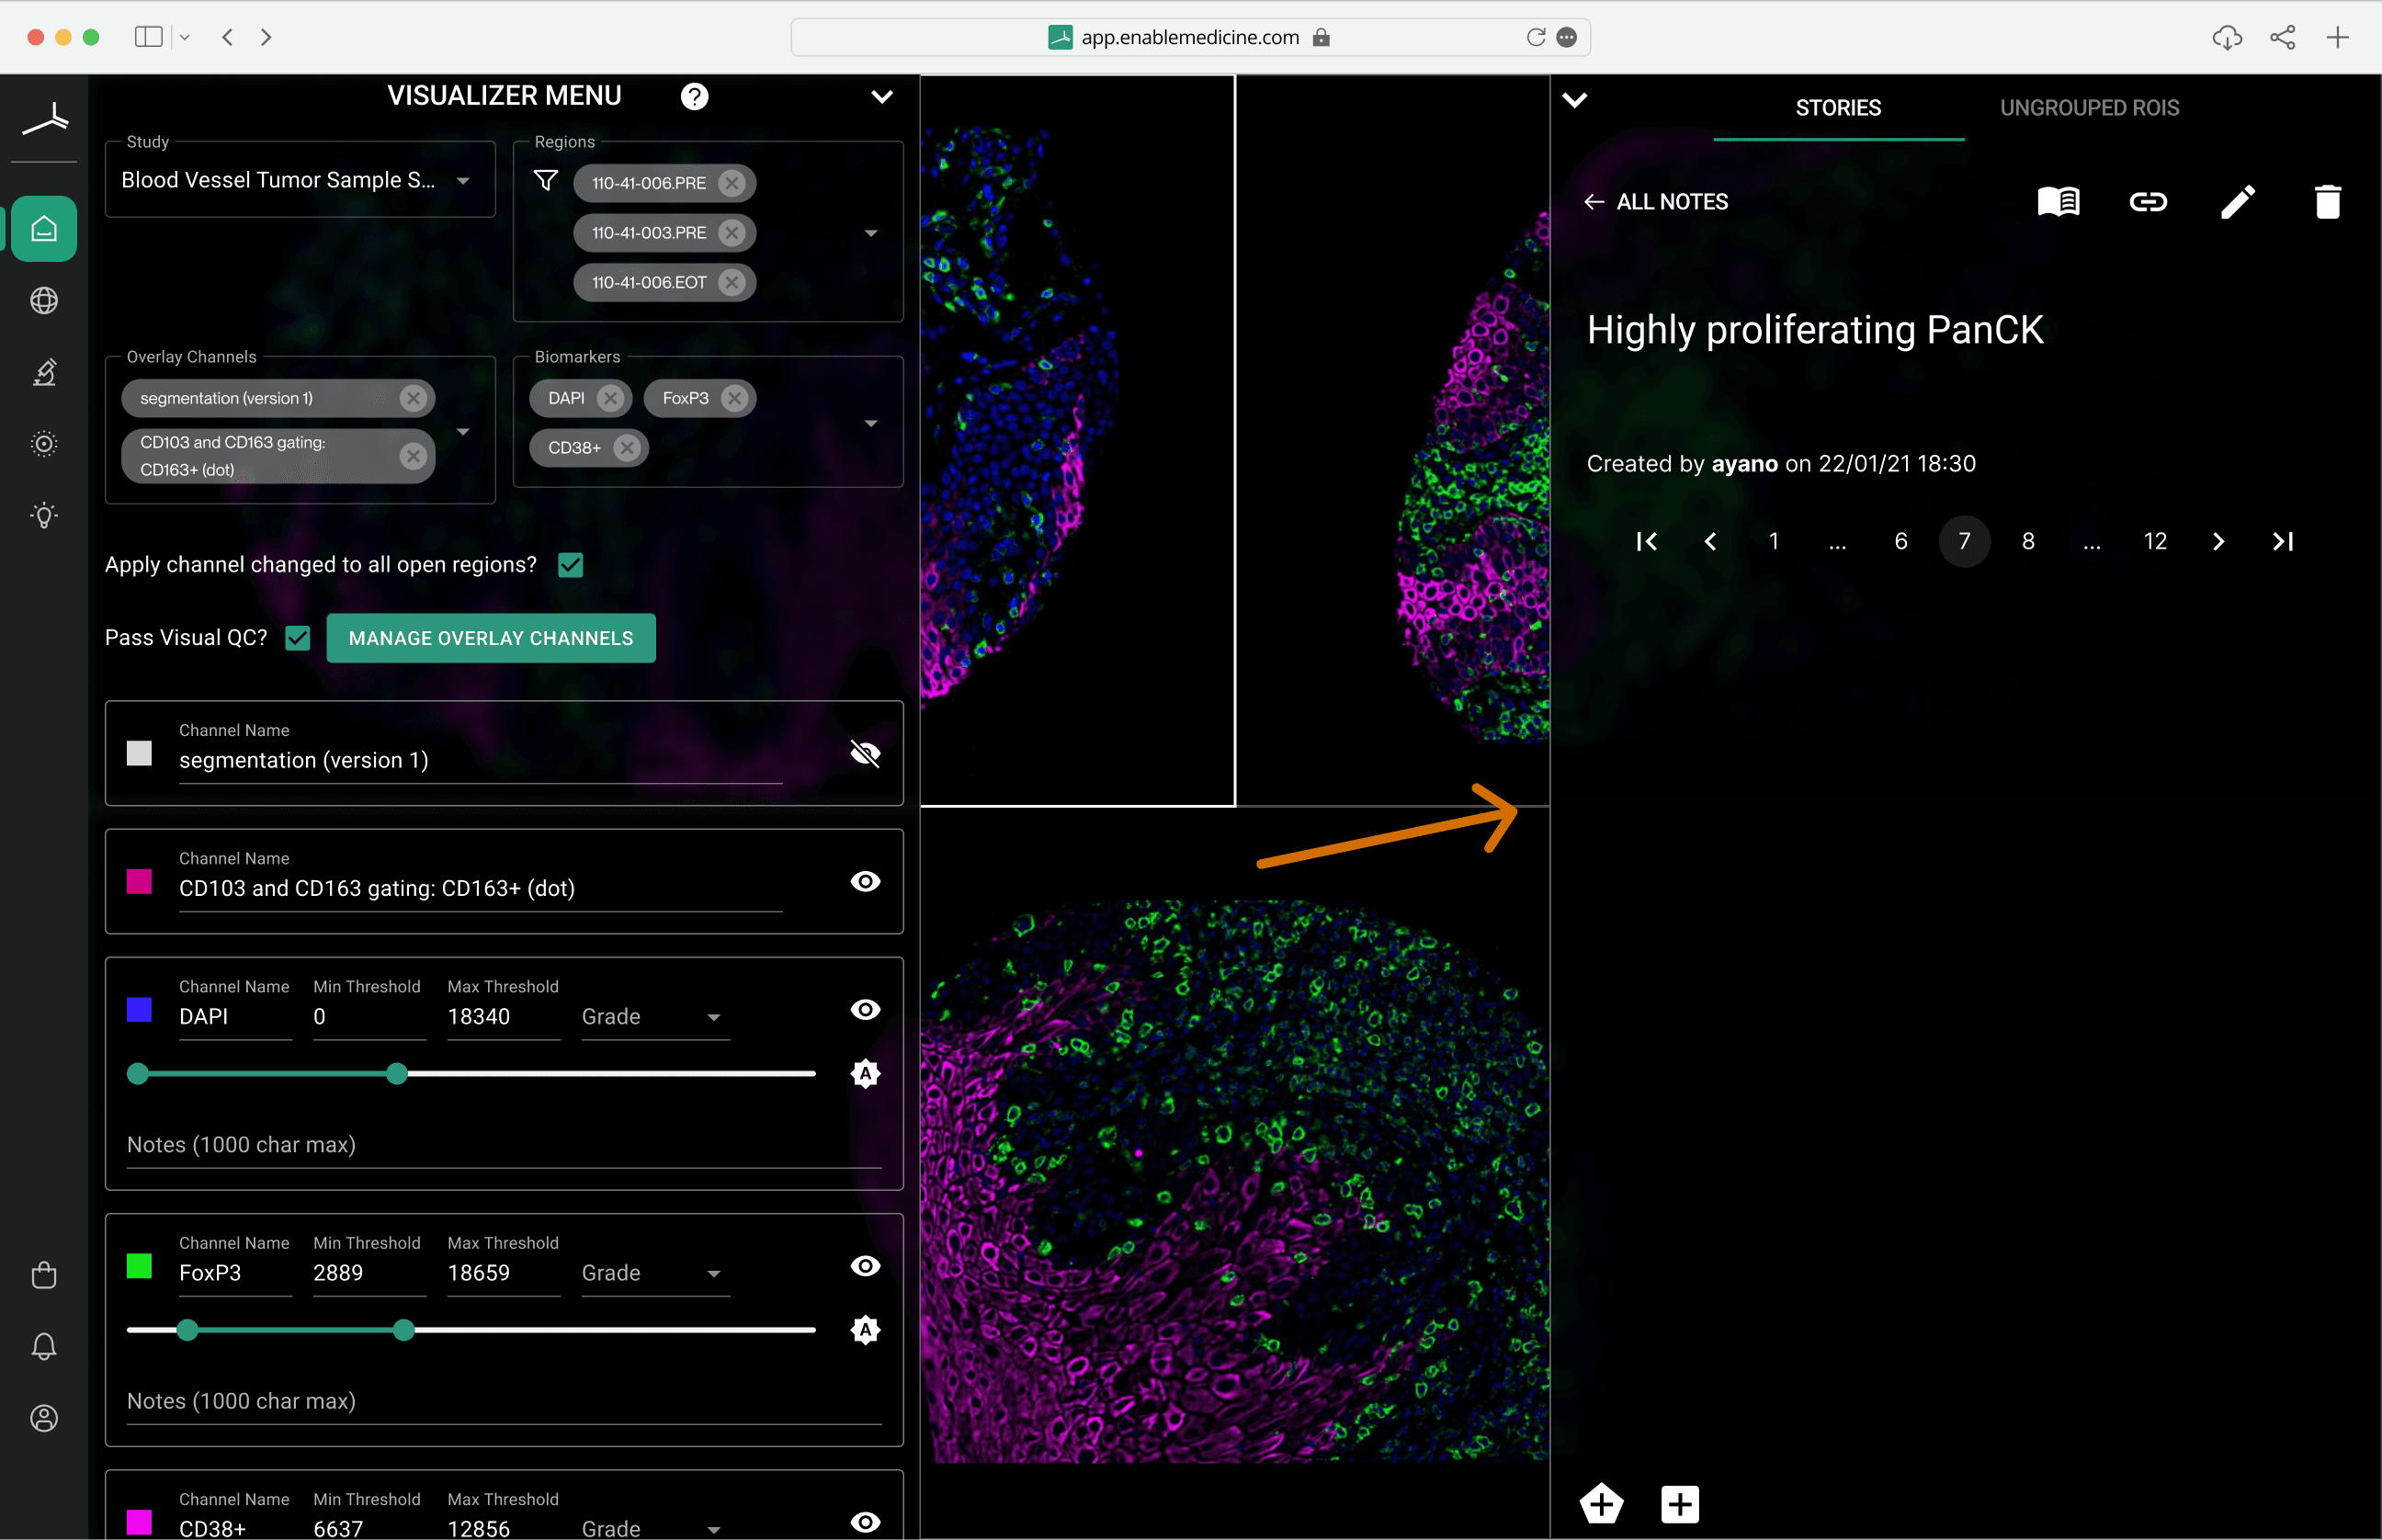The height and width of the screenshot is (1540, 2382).
Task: Expand the Regions dropdown arrow
Action: pyautogui.click(x=871, y=233)
